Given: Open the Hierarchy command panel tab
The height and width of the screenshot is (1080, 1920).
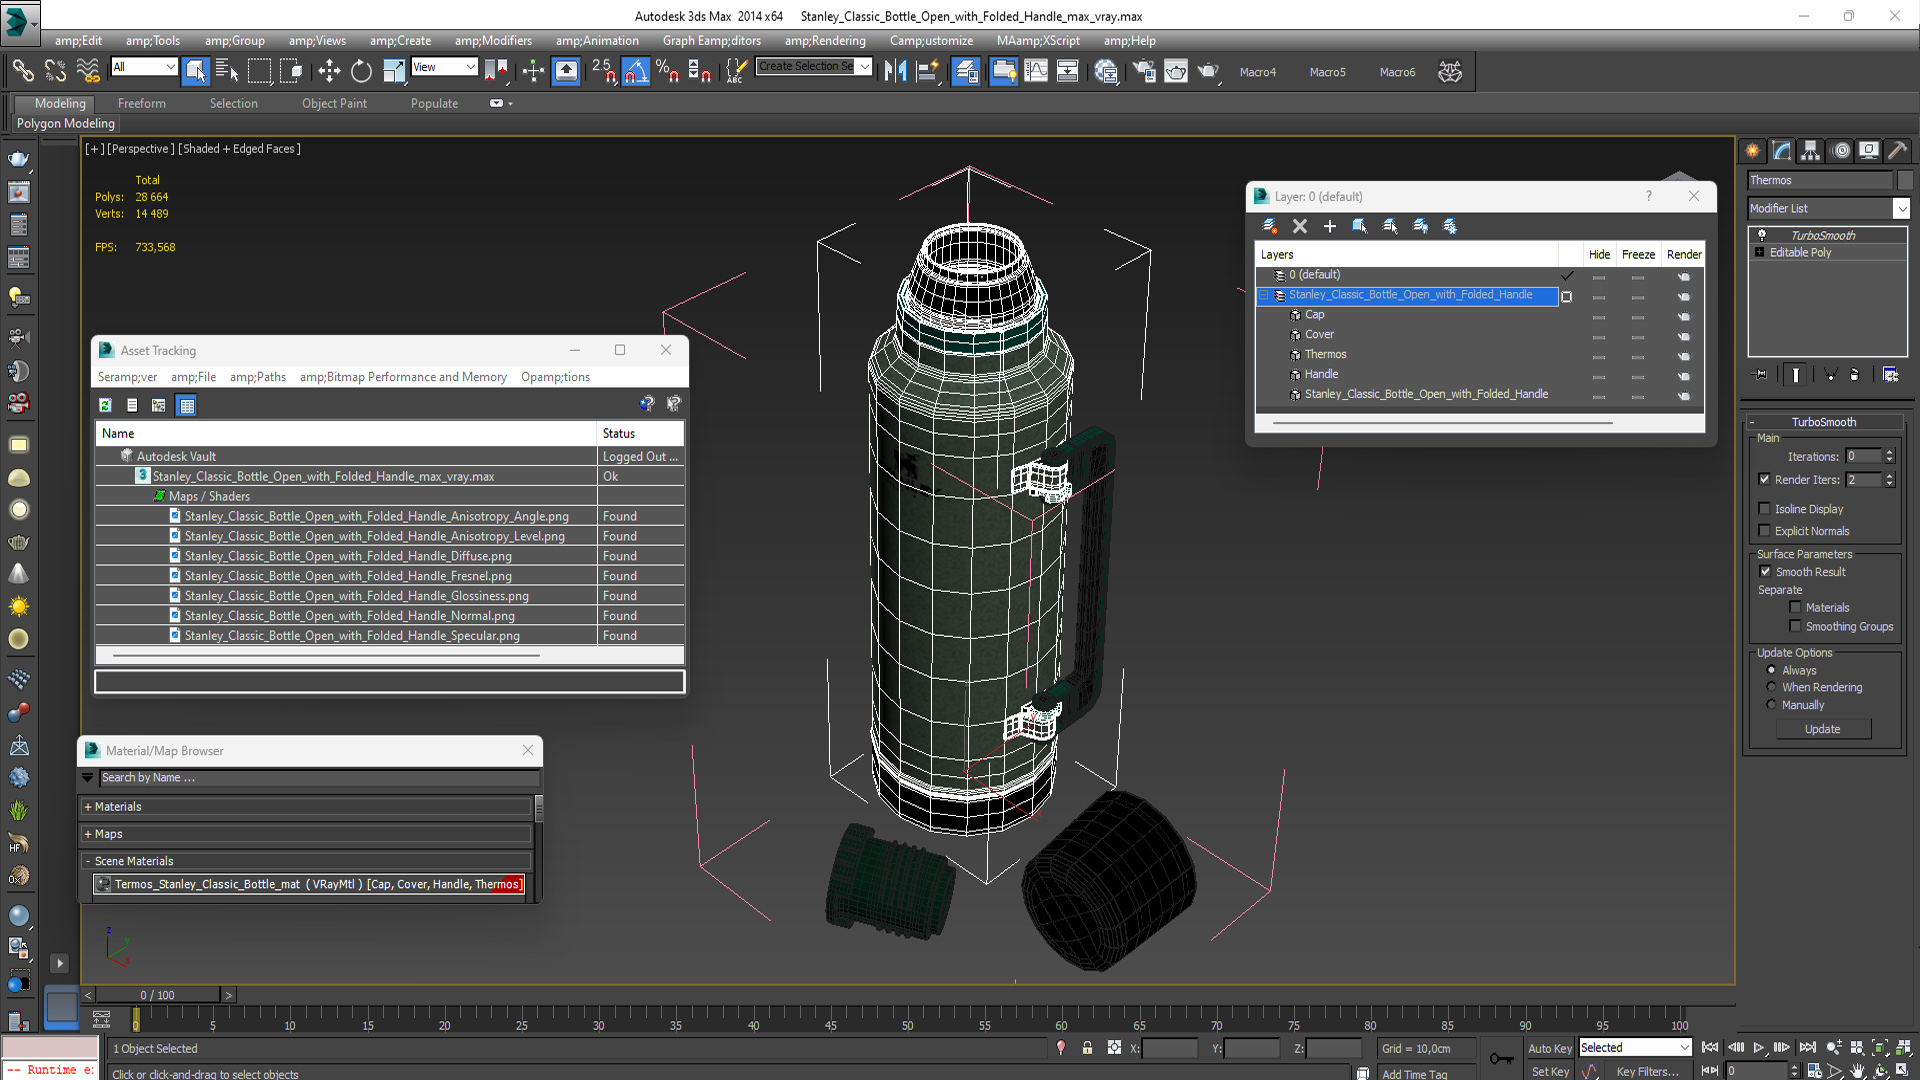Looking at the screenshot, I should click(x=1811, y=151).
